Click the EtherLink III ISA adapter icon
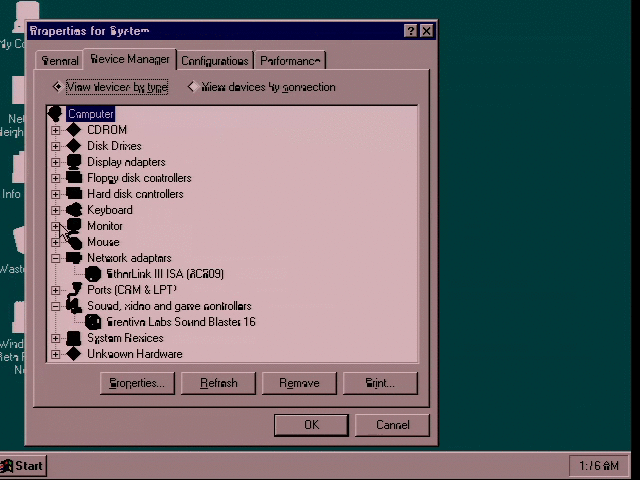The width and height of the screenshot is (640, 480). tap(93, 274)
